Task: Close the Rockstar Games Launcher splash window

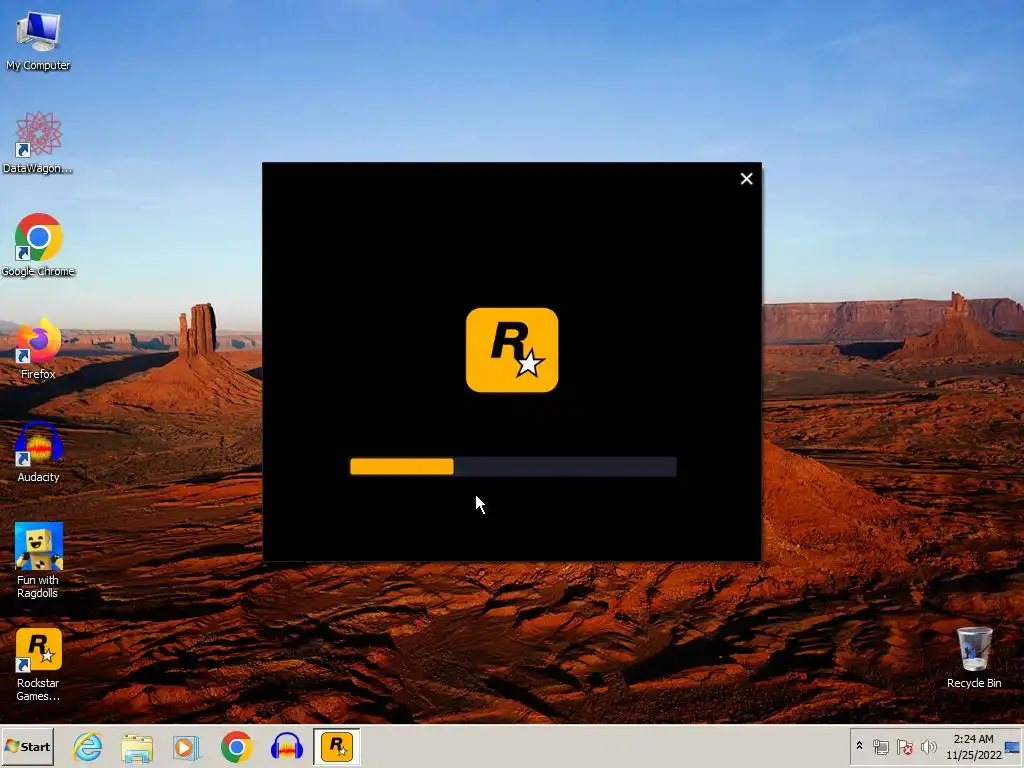Action: [x=746, y=179]
